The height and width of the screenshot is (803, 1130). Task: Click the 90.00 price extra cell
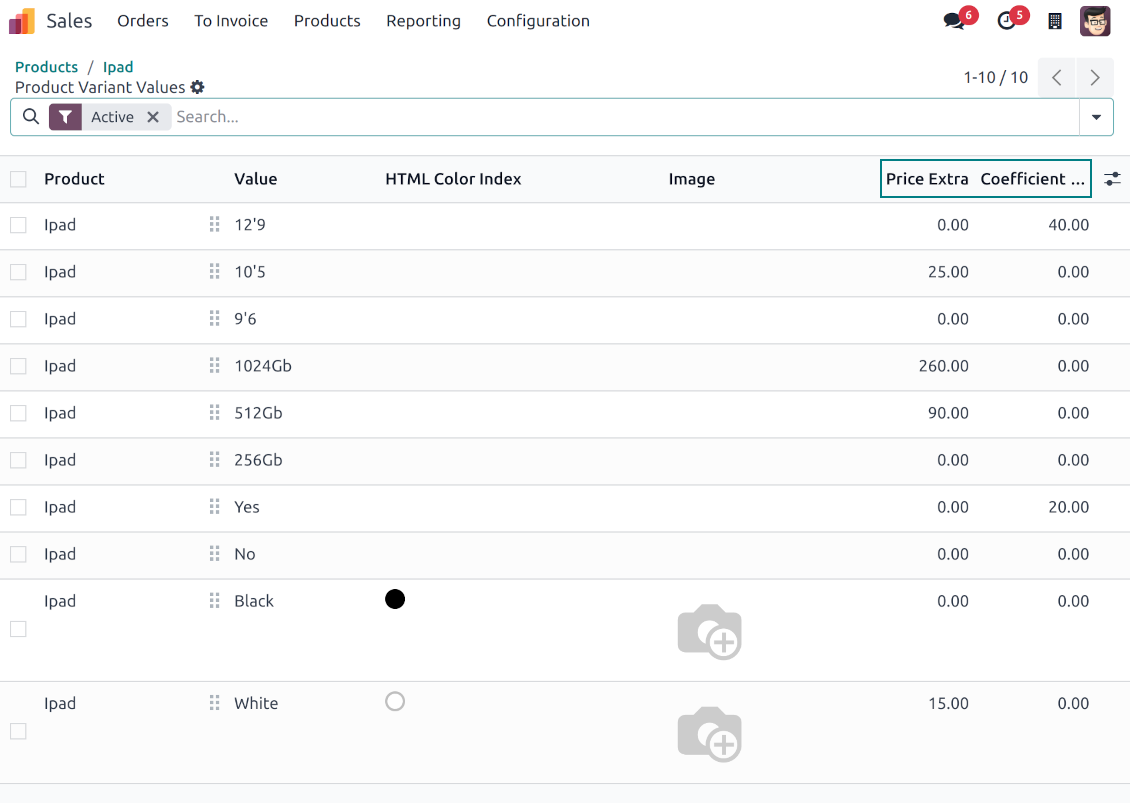[x=948, y=413]
